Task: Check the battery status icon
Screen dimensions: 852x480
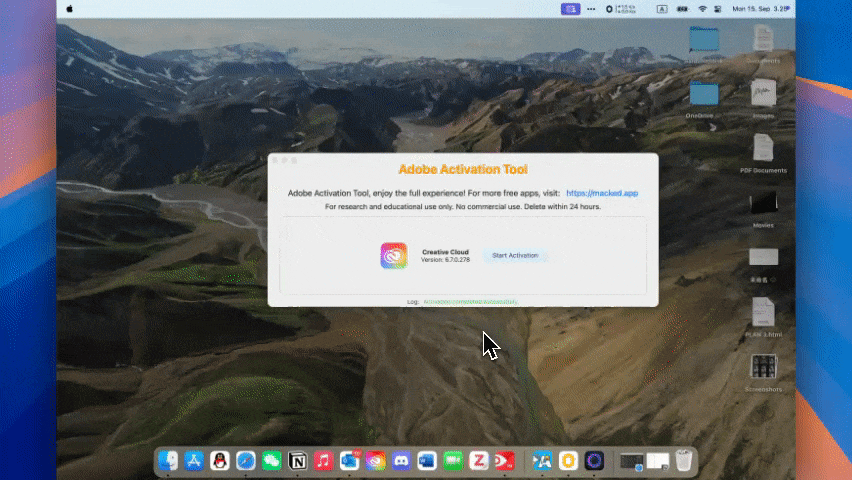Action: pos(682,9)
